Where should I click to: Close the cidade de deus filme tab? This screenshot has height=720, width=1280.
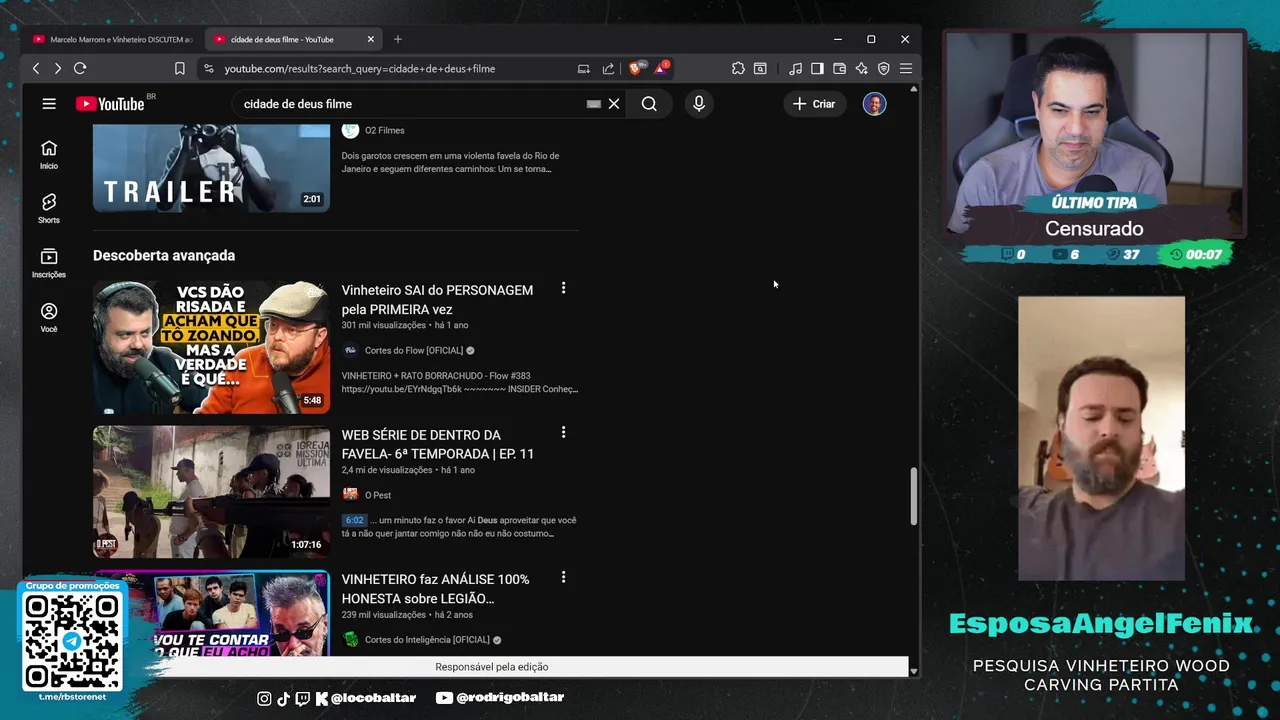(371, 39)
